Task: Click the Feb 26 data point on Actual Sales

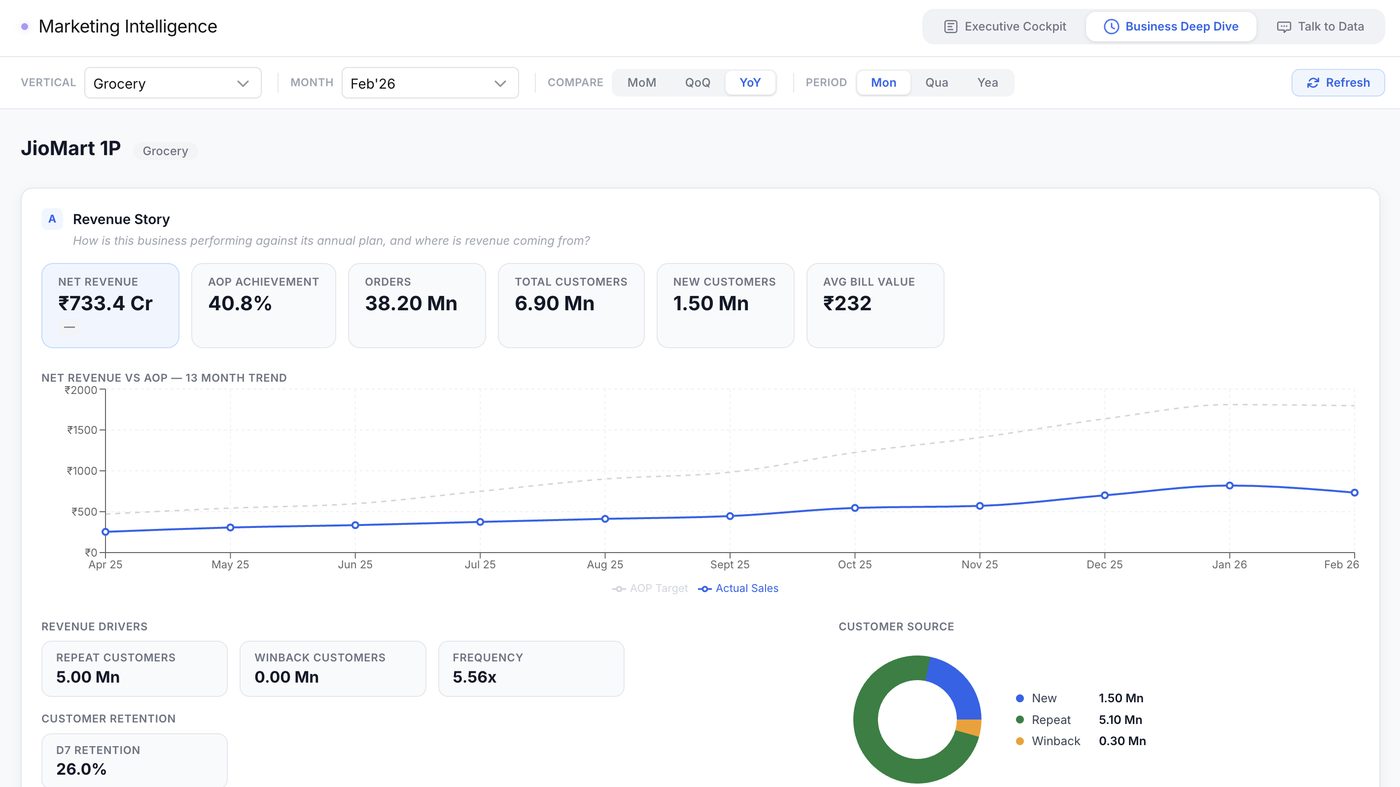Action: (1354, 492)
